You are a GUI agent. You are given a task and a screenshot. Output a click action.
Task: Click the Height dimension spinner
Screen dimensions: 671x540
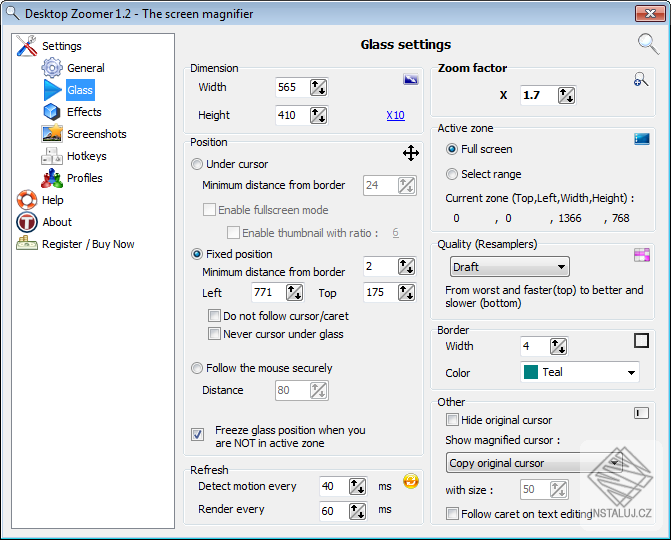(x=318, y=115)
